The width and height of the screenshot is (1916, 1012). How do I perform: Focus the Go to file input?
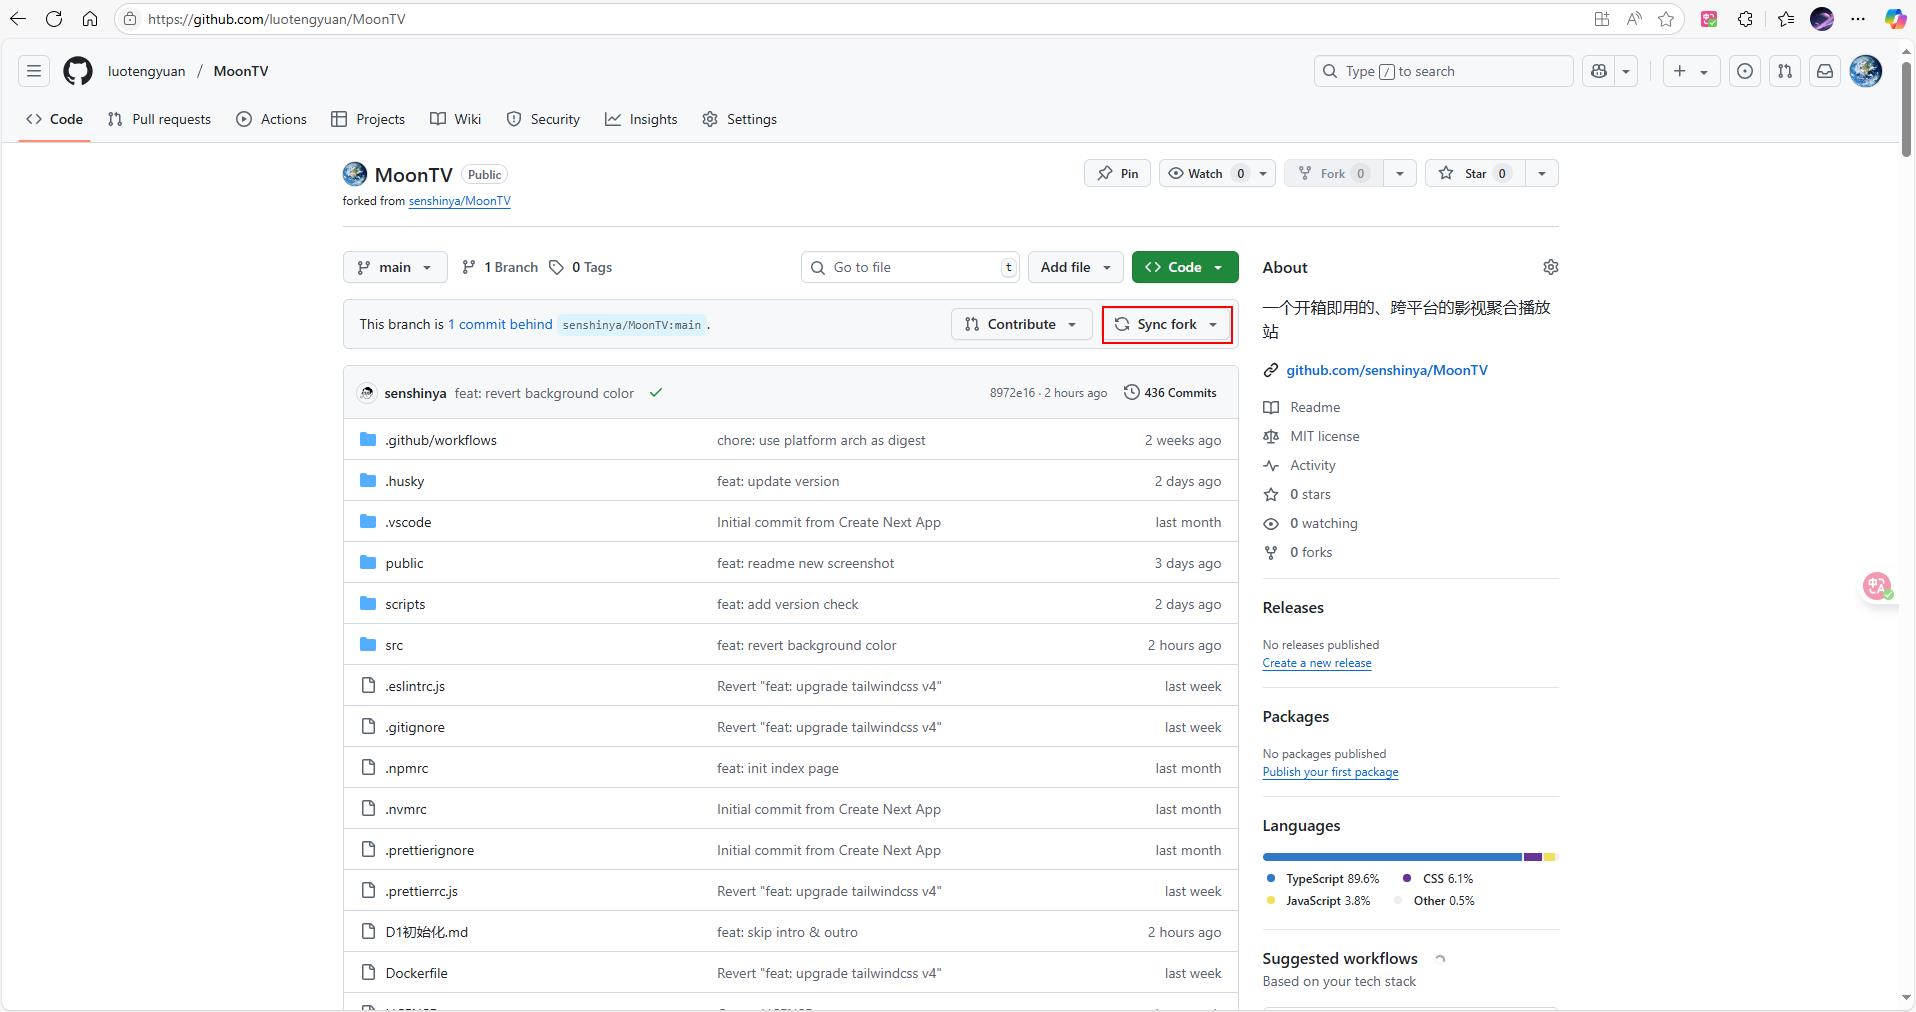(910, 267)
